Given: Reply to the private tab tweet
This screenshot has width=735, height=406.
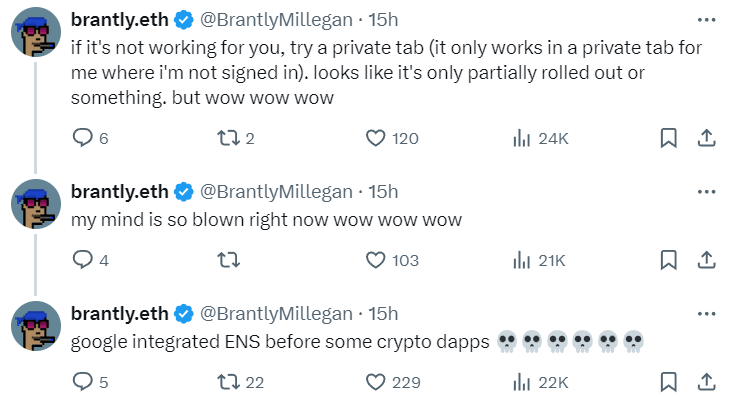Looking at the screenshot, I should 83,139.
